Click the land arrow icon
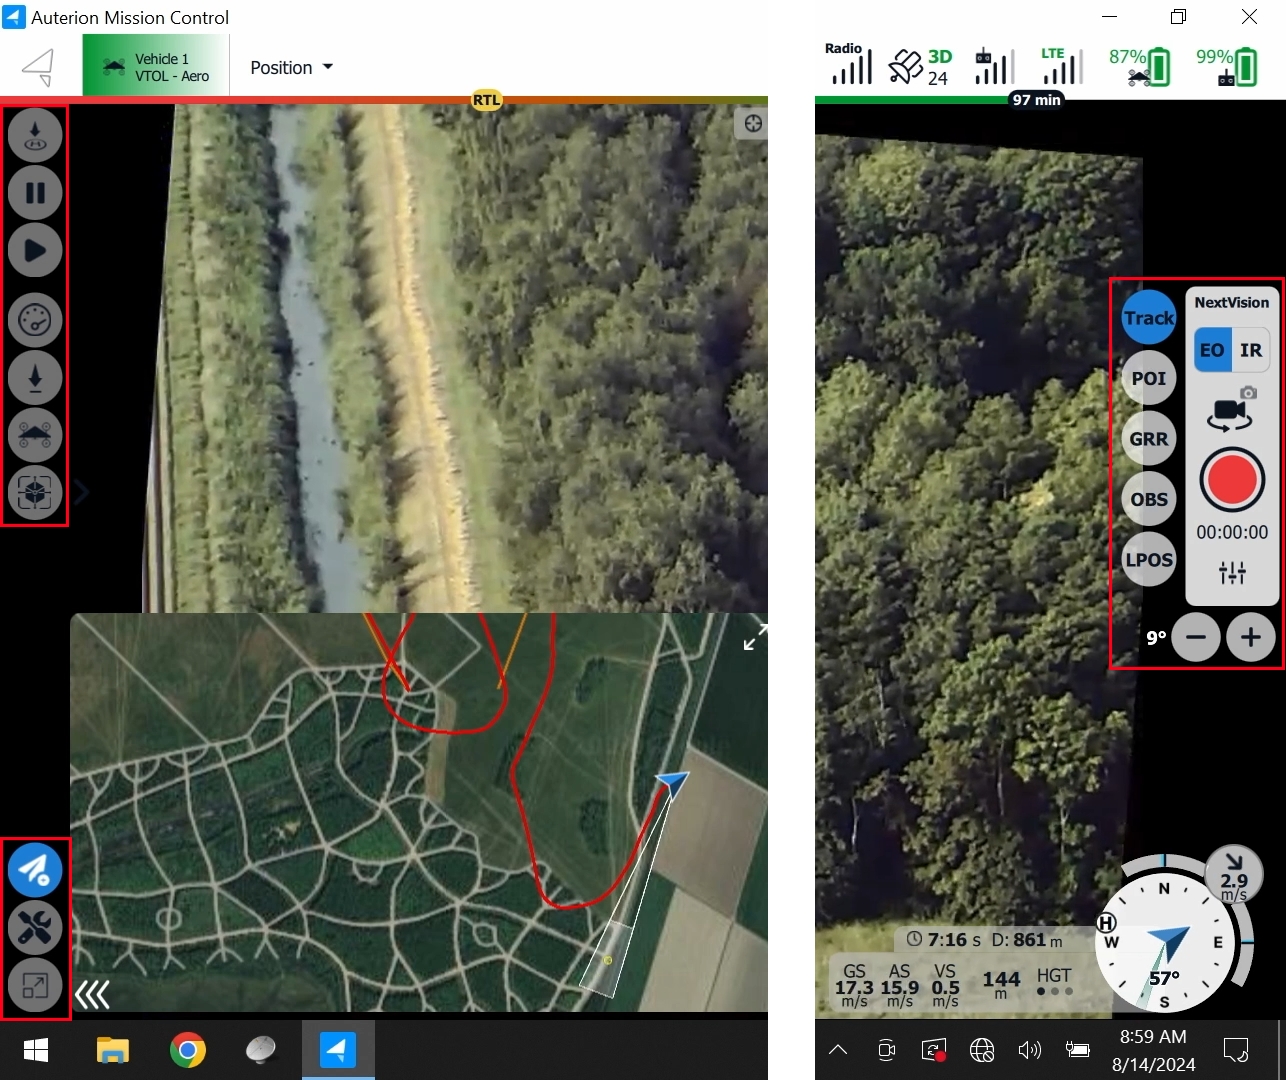The height and width of the screenshot is (1080, 1286). [x=35, y=378]
